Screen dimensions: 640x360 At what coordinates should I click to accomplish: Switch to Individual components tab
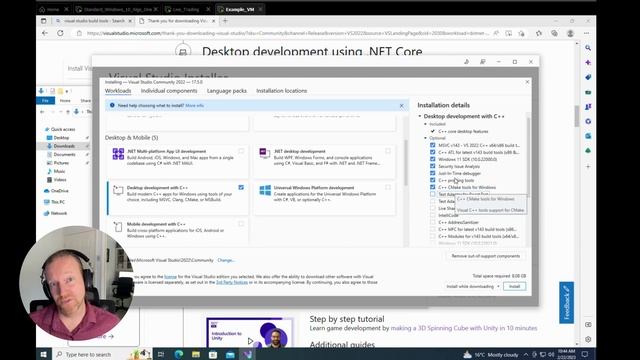point(169,91)
